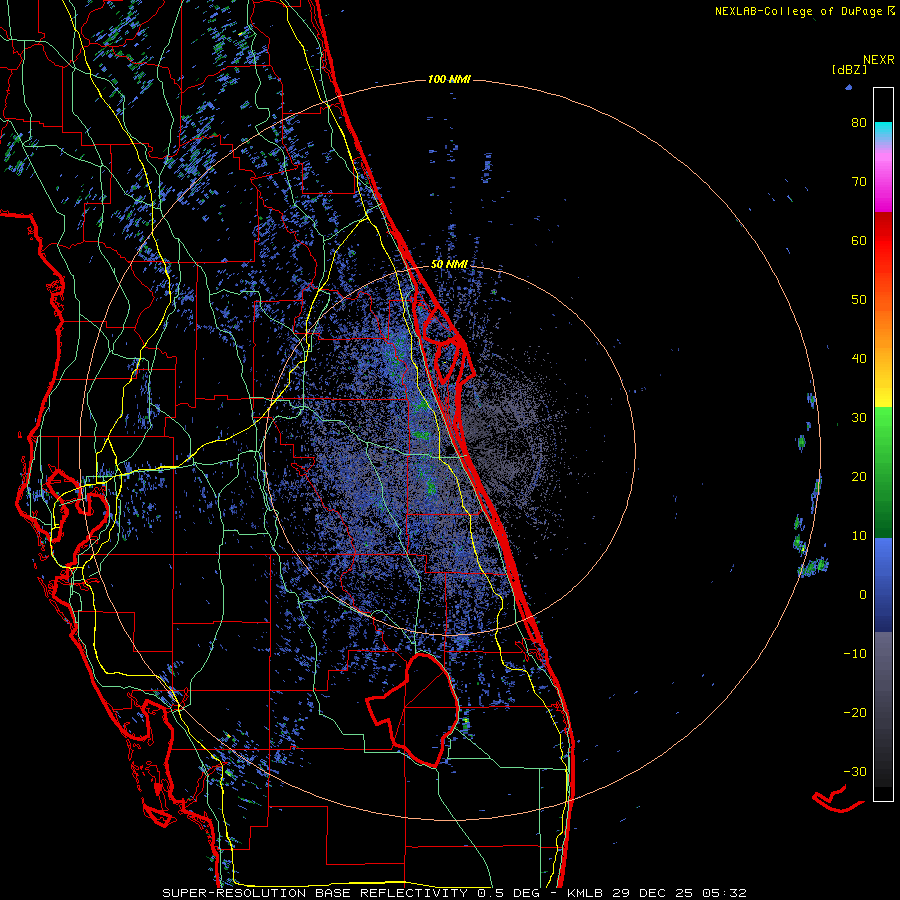900x900 pixels.
Task: Click the blue band of the dBZ color bar
Action: coord(883,585)
